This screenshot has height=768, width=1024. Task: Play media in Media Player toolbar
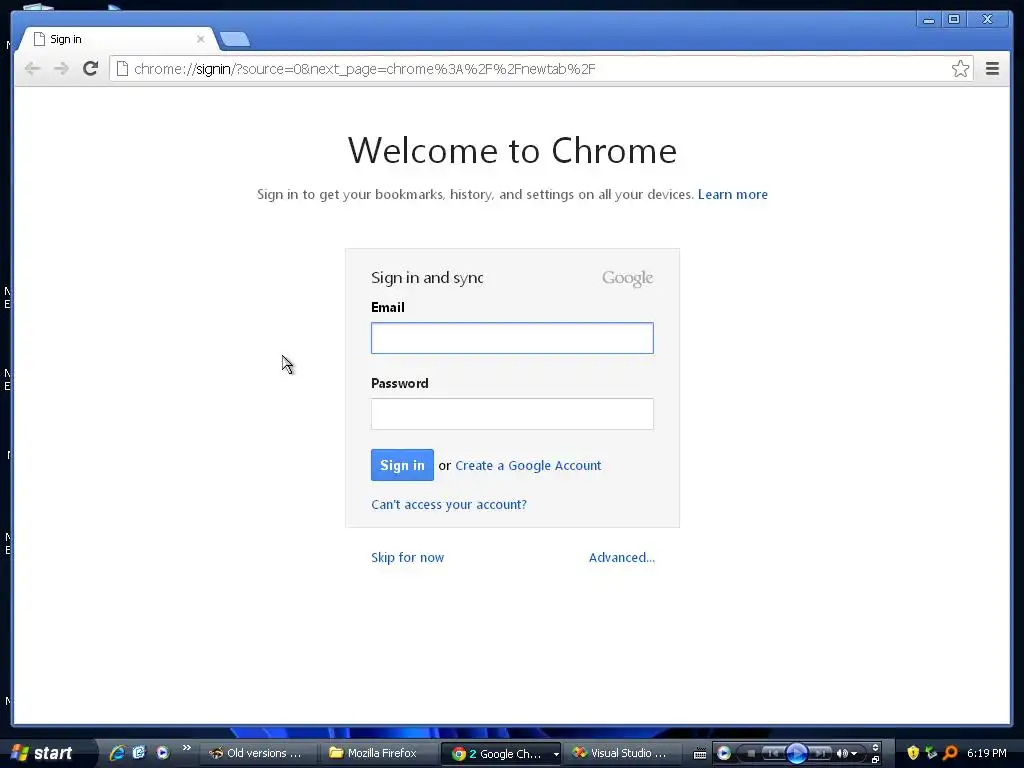(x=797, y=753)
